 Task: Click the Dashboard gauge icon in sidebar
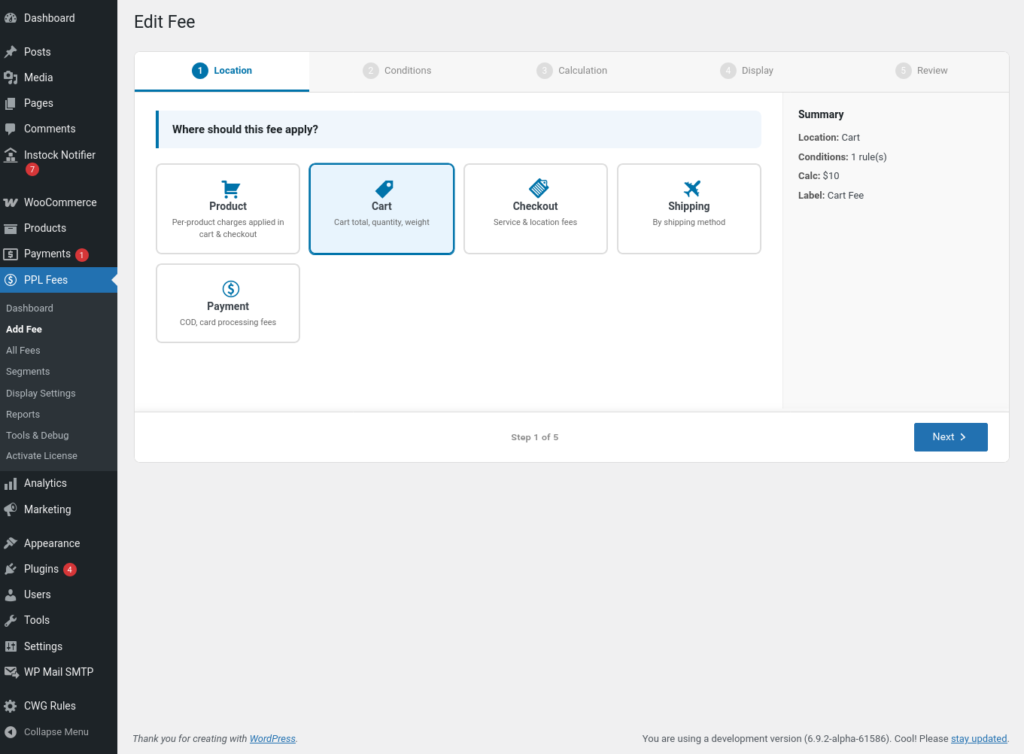[x=10, y=18]
